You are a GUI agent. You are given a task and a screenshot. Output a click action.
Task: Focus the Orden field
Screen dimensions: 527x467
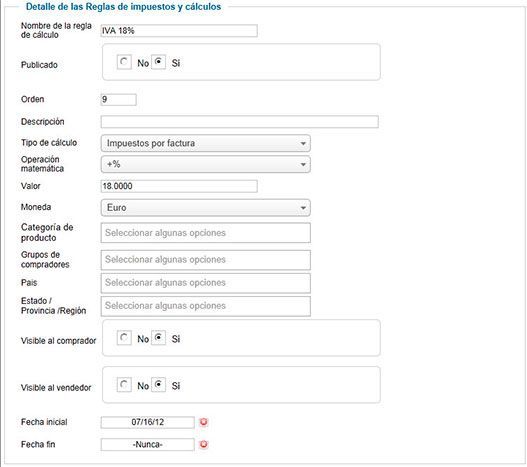click(x=119, y=100)
